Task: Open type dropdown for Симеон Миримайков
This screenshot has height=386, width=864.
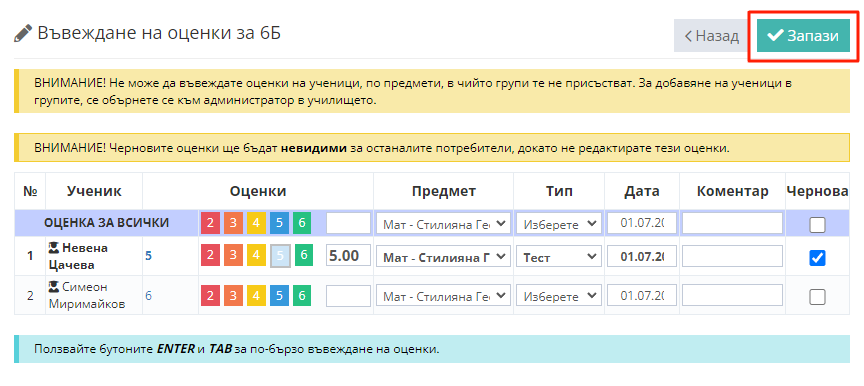Action: (x=559, y=296)
